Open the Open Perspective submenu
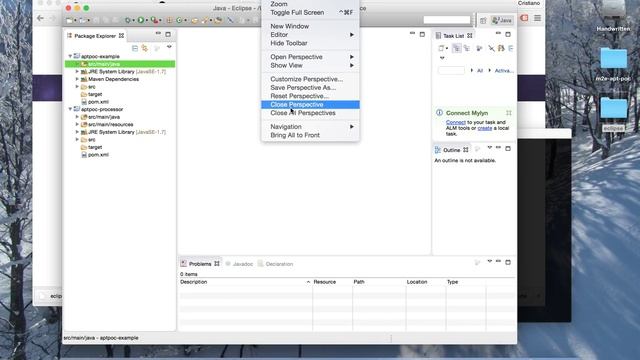The width and height of the screenshot is (640, 360). click(x=310, y=57)
